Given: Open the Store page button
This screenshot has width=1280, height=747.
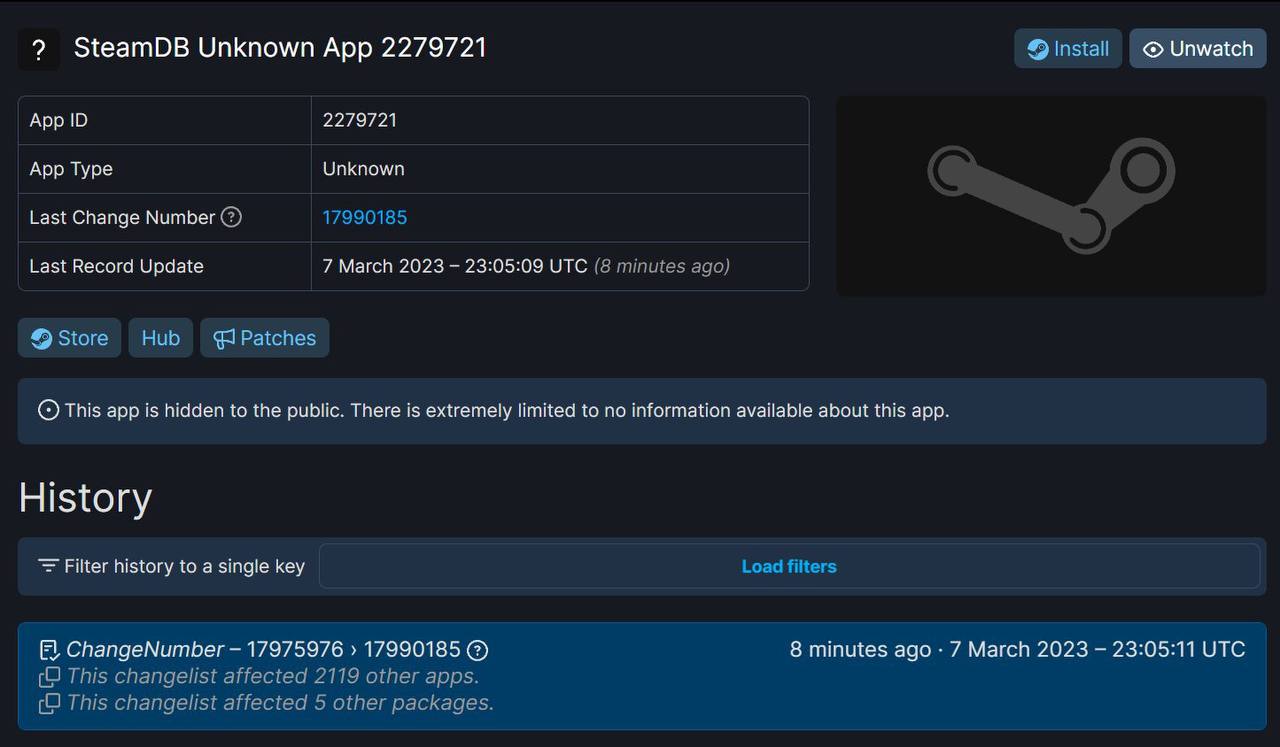Looking at the screenshot, I should tap(69, 338).
